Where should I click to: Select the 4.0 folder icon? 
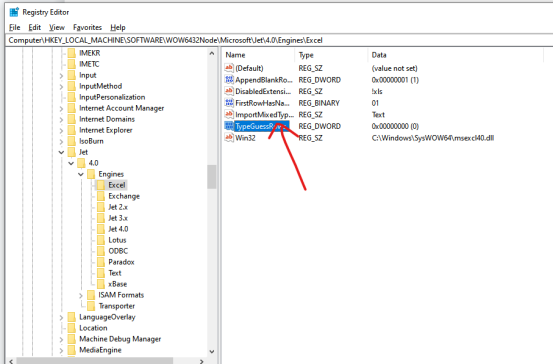(82, 163)
